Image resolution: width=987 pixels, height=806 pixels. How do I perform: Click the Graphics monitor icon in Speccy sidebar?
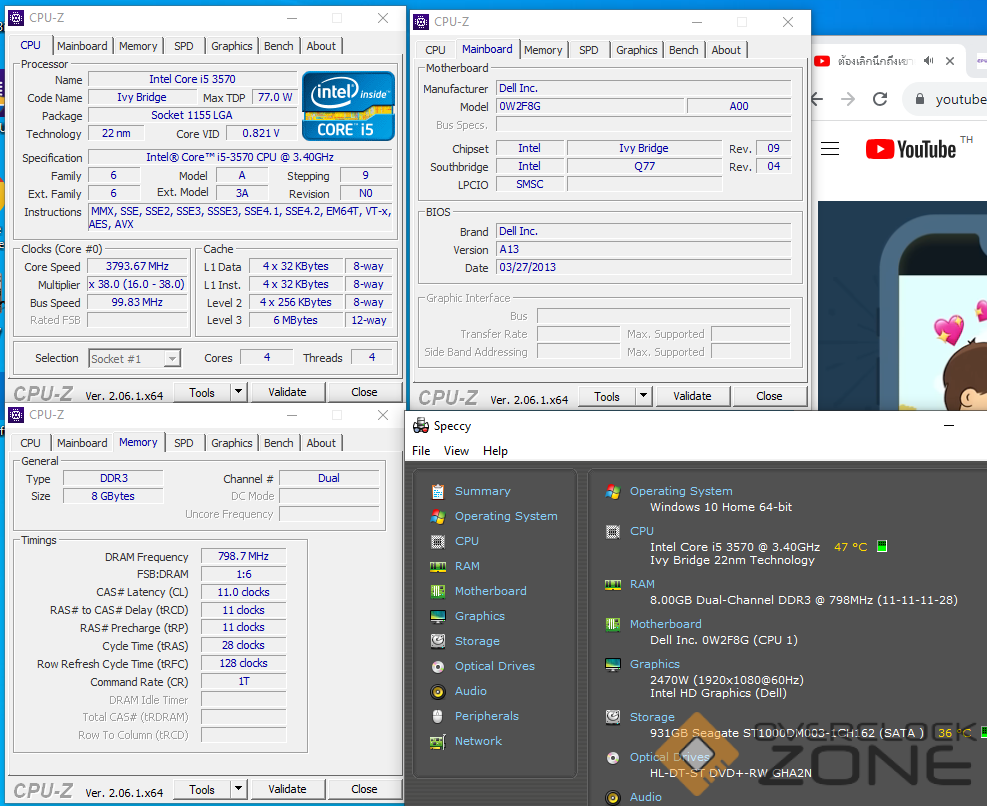click(x=437, y=616)
